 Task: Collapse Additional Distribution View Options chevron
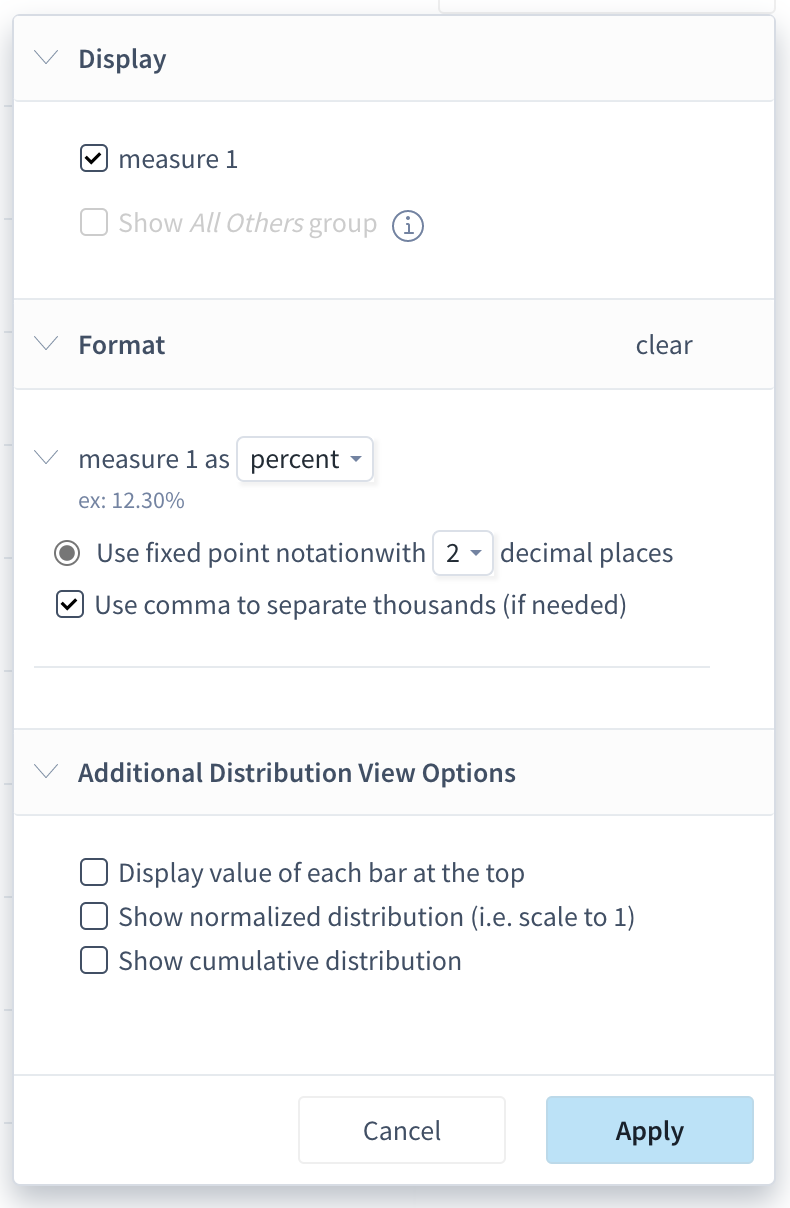click(47, 773)
